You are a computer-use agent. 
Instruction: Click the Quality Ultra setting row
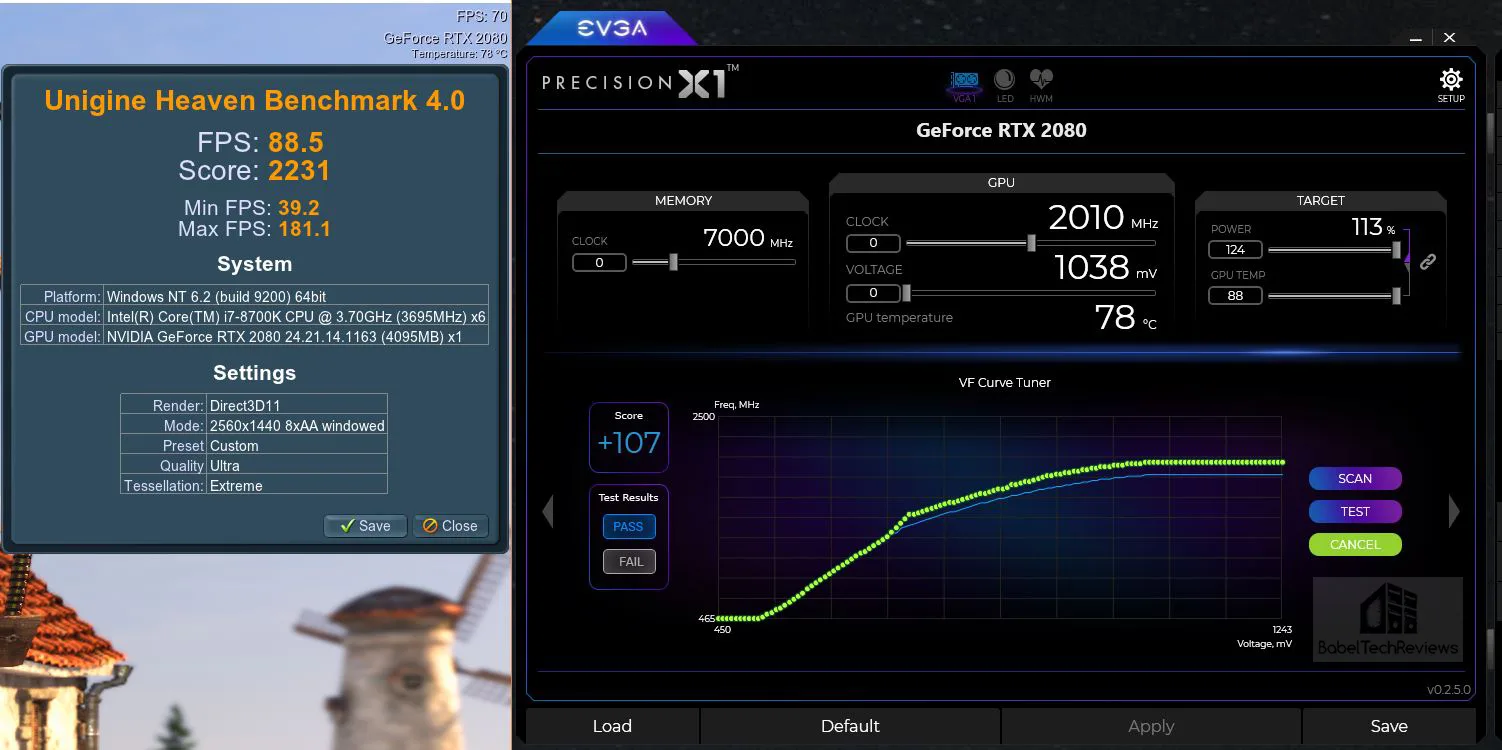(254, 465)
